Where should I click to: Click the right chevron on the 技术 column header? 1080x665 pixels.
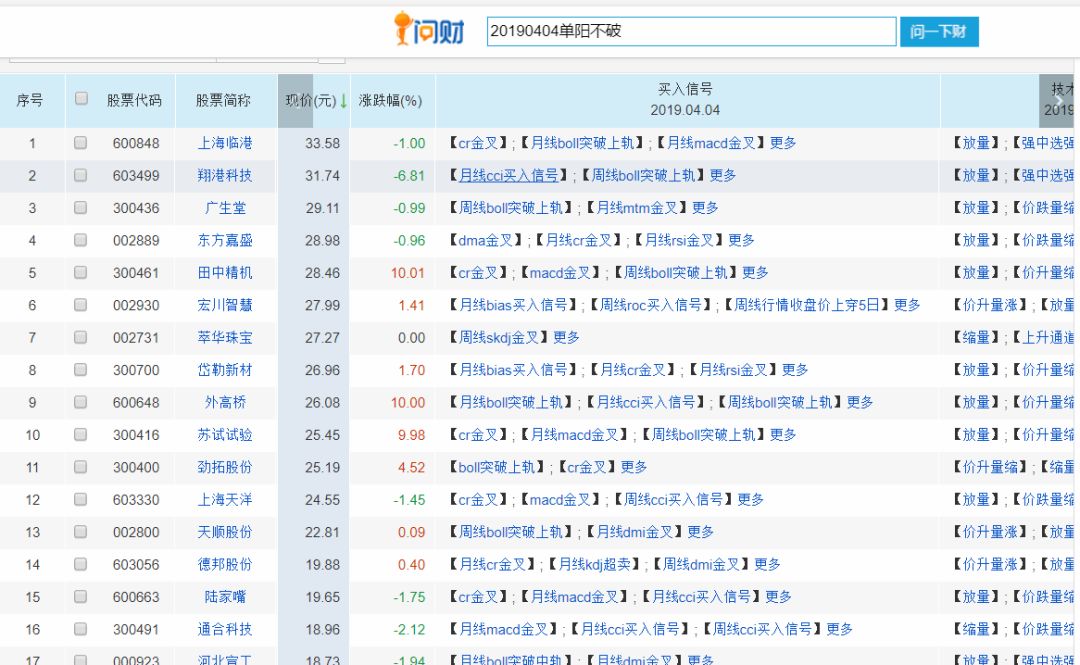tap(1060, 101)
